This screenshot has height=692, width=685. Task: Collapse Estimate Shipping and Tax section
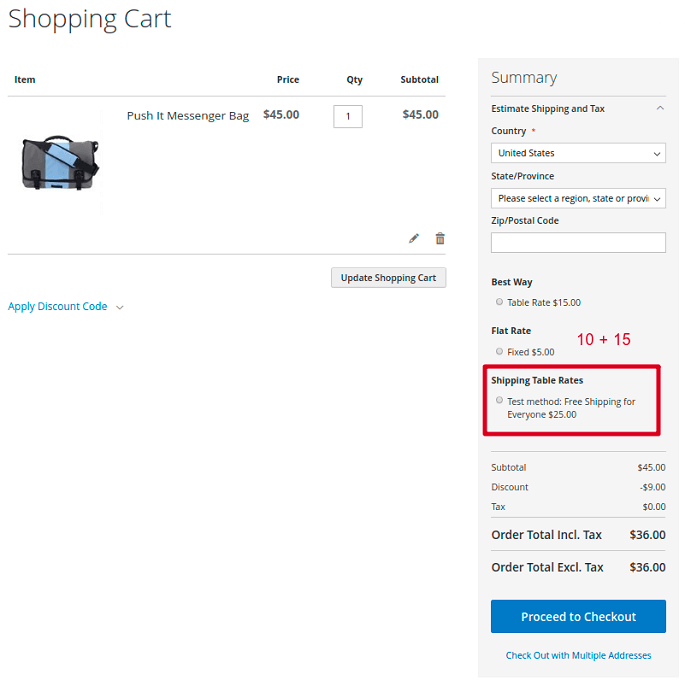point(659,109)
